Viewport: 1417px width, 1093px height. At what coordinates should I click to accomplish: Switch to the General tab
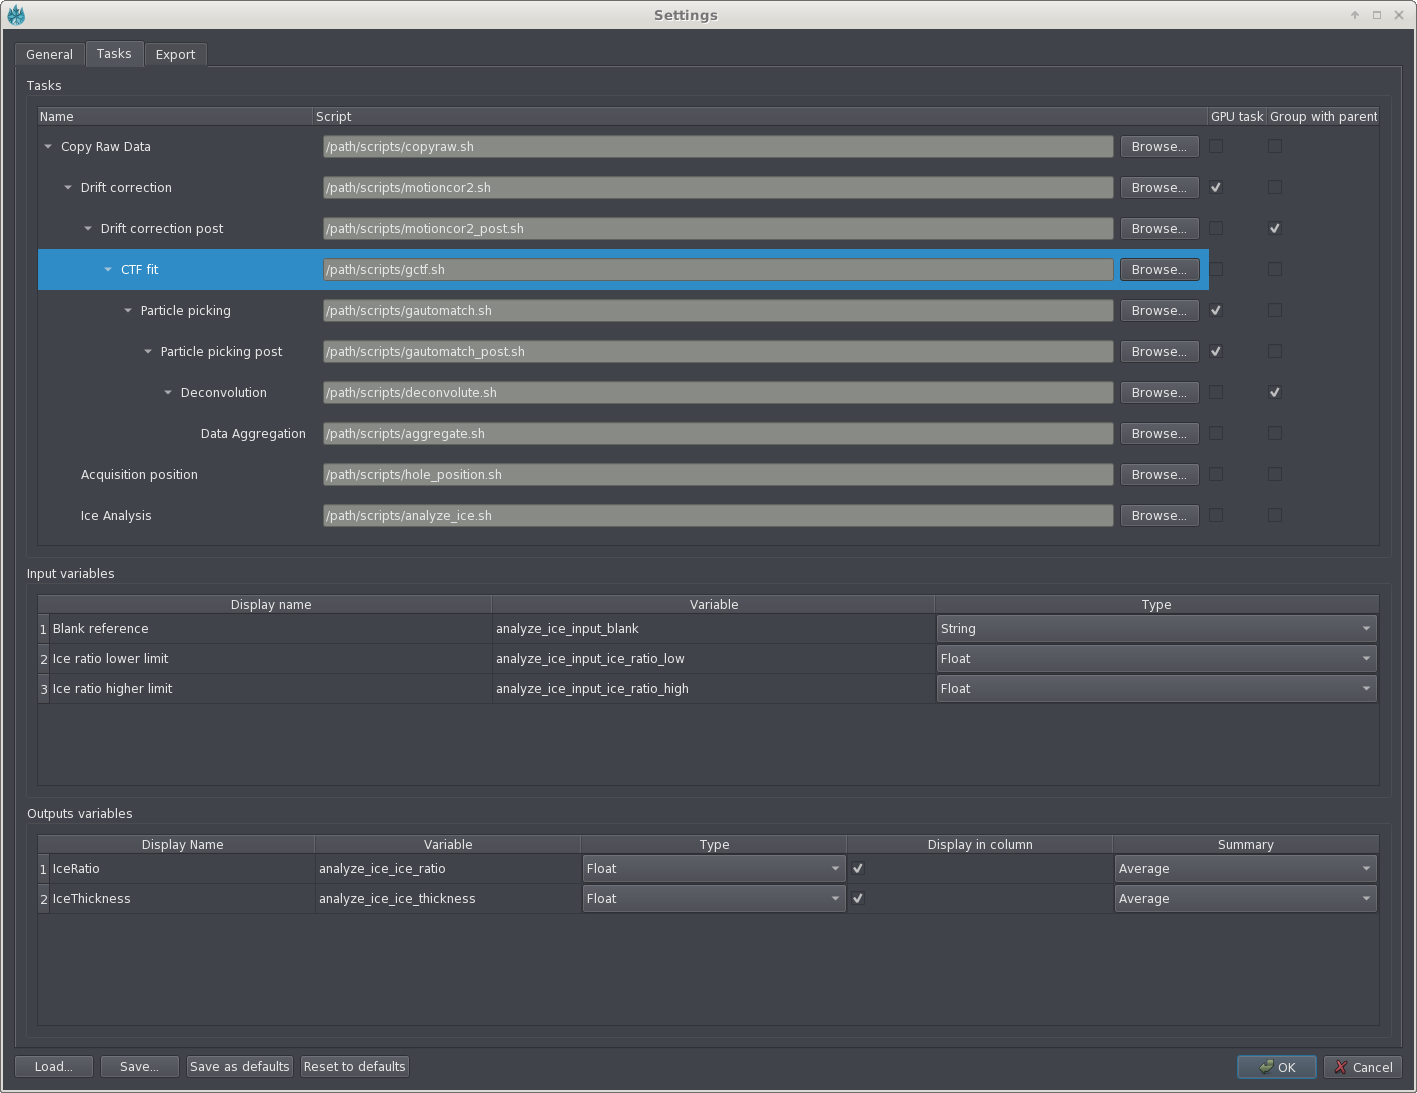tap(49, 55)
